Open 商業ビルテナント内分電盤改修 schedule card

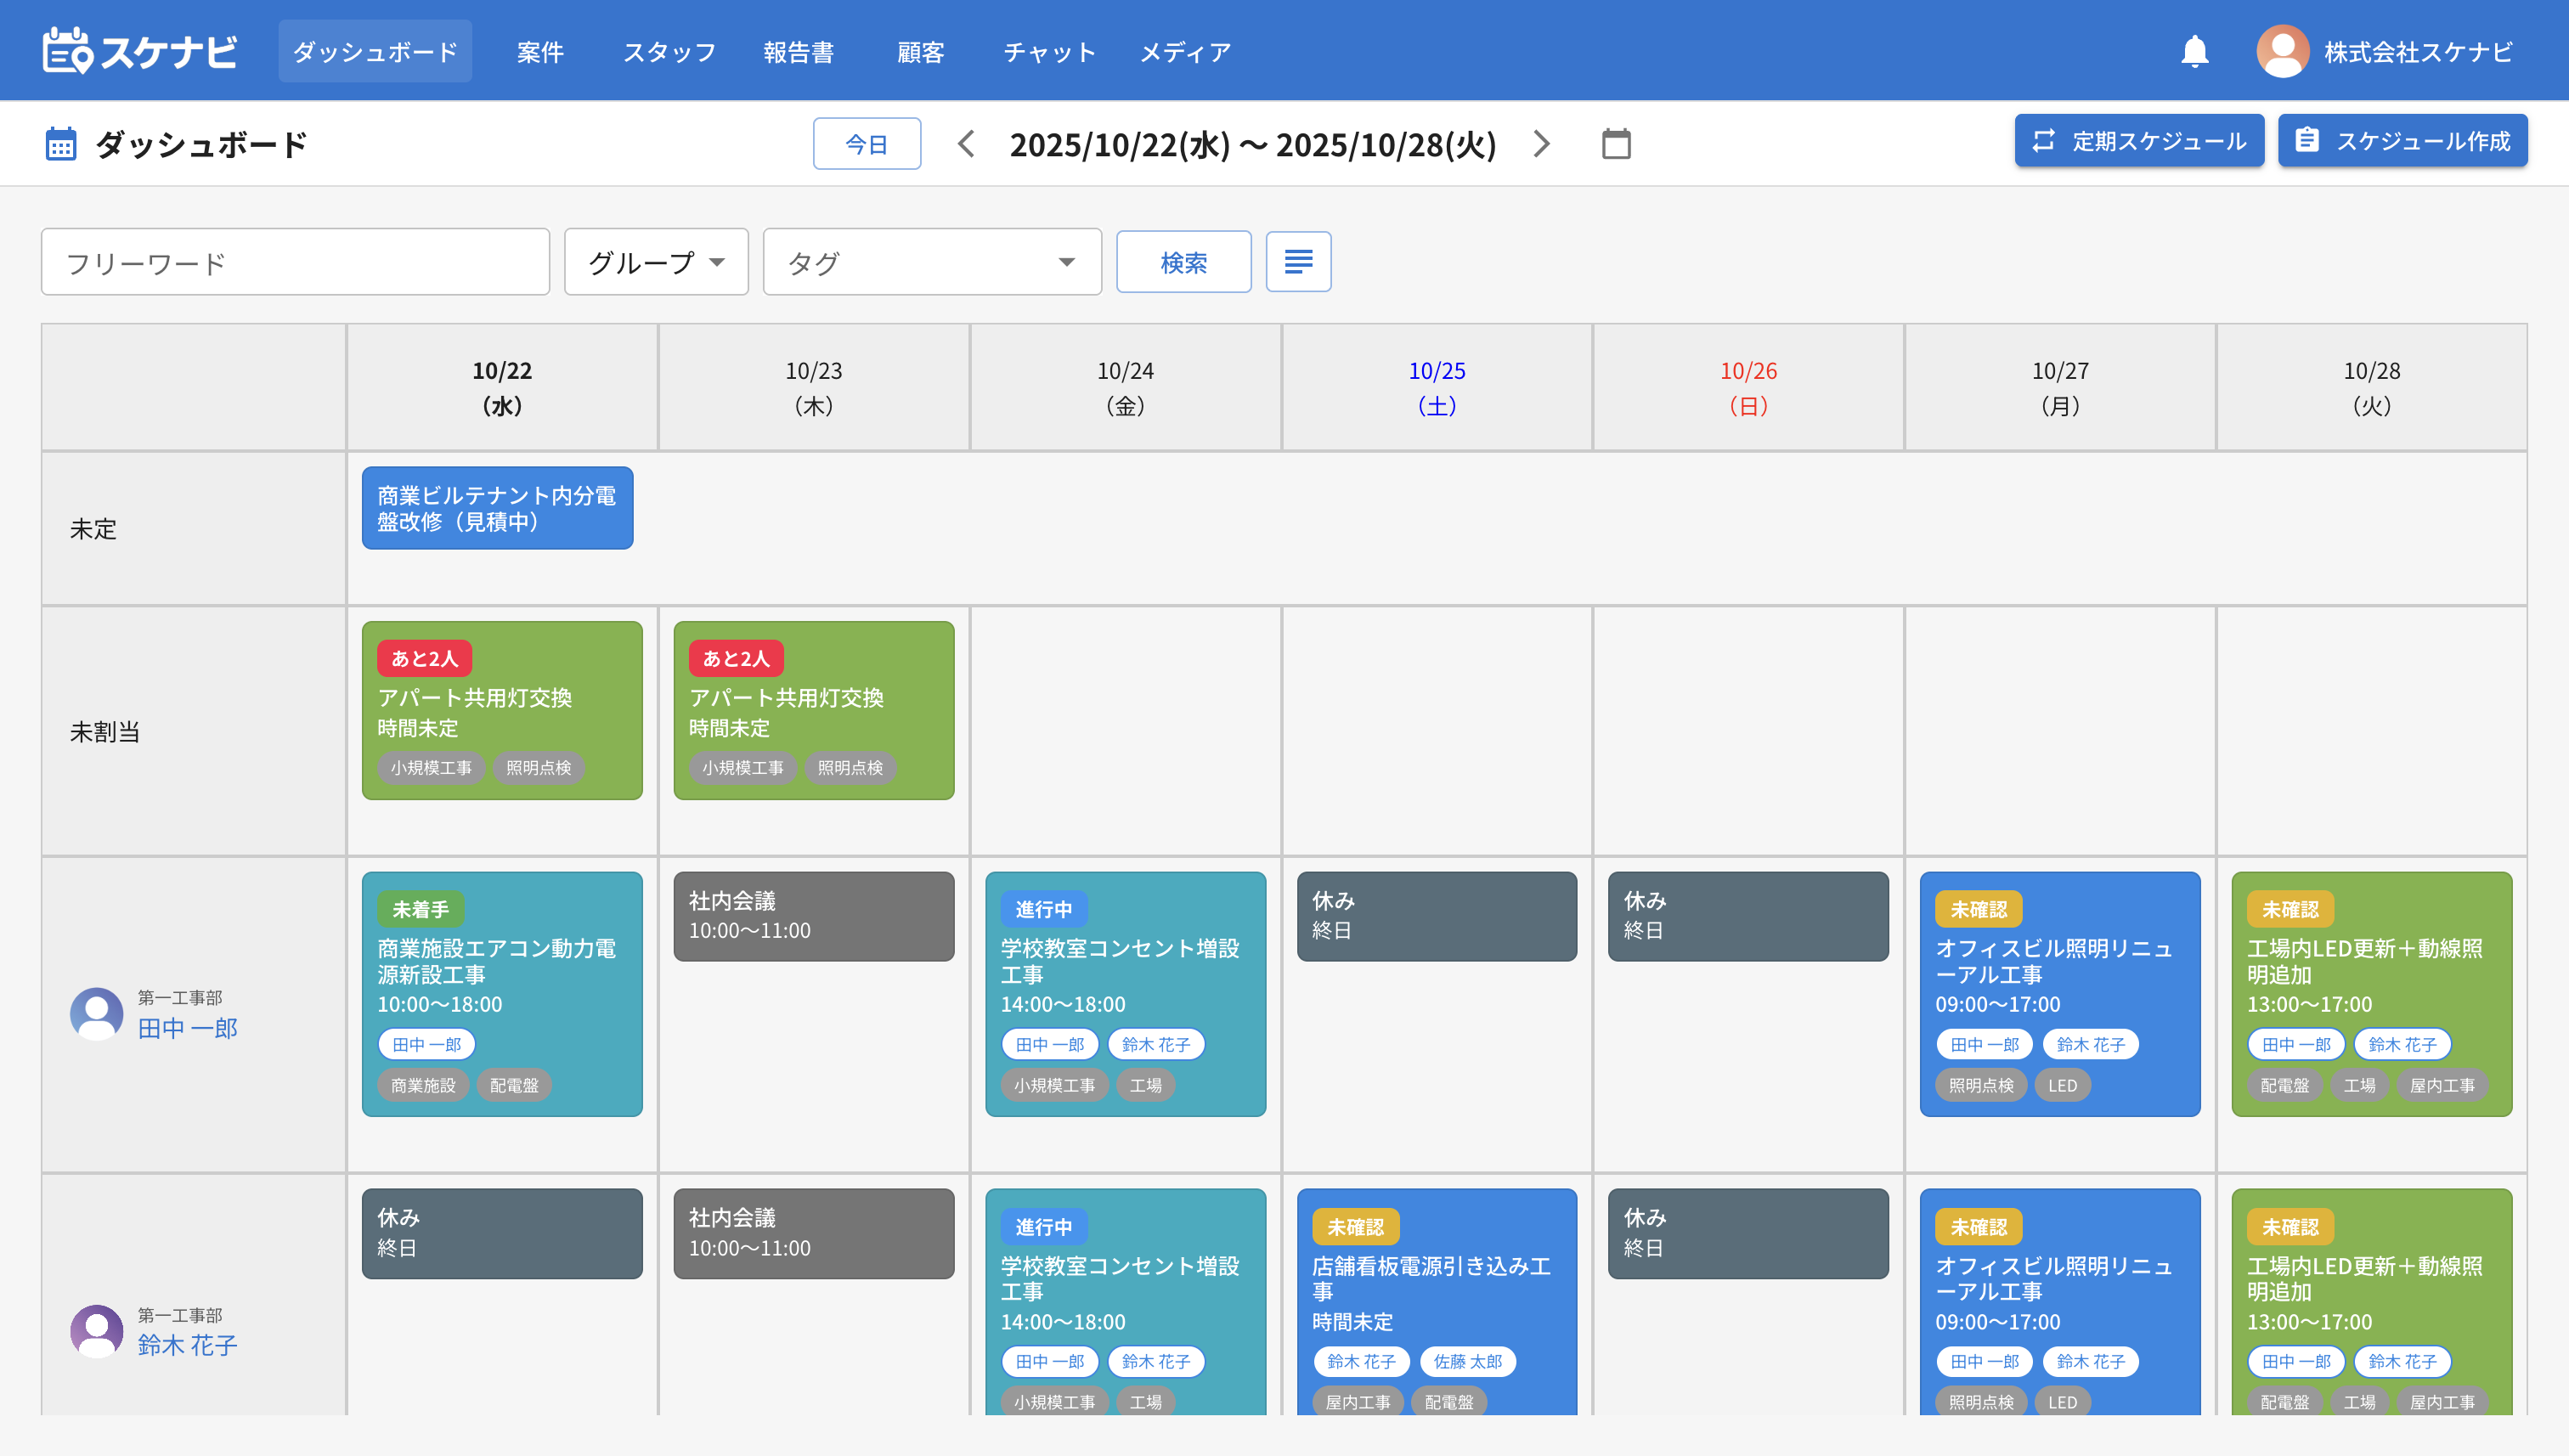(x=497, y=508)
